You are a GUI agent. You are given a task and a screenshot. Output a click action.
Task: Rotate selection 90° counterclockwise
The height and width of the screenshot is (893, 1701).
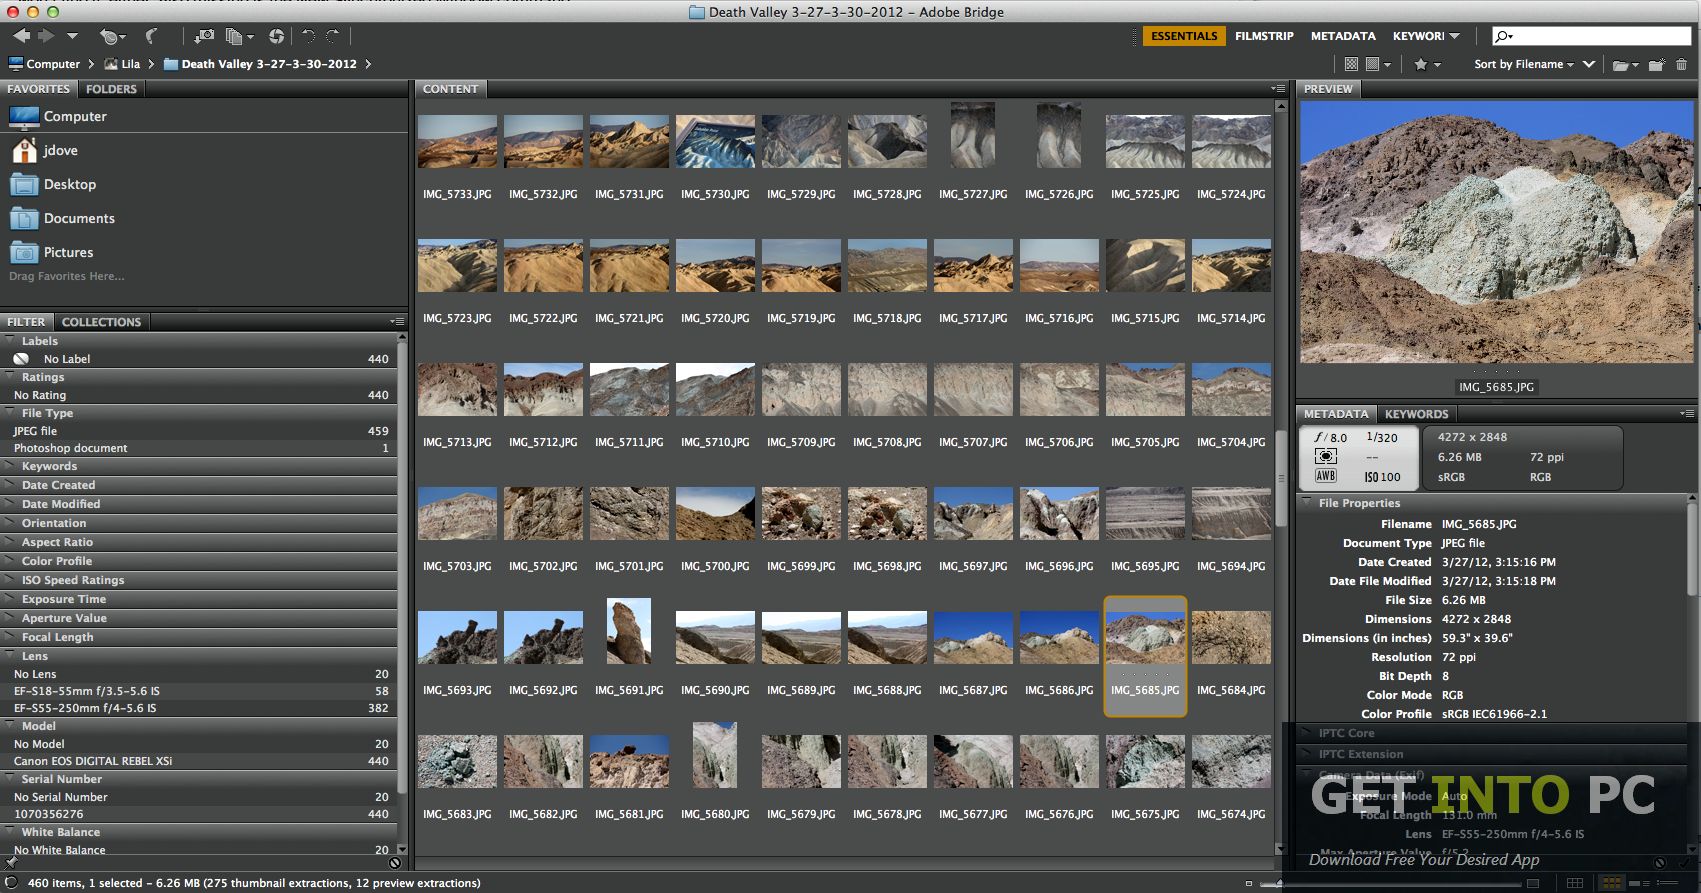tap(308, 36)
